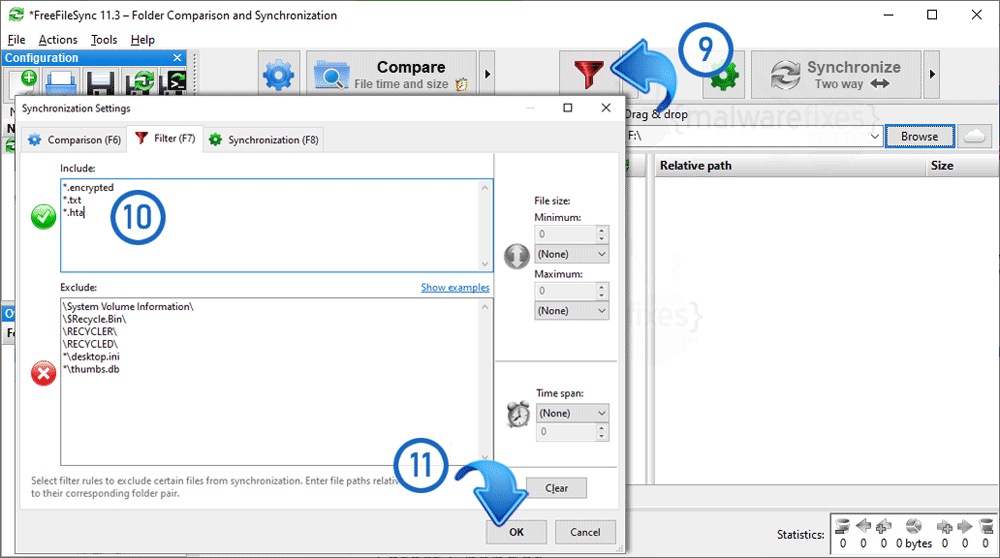The height and width of the screenshot is (558, 1000).
Task: Click the clock icon on Compare button
Action: point(461,84)
